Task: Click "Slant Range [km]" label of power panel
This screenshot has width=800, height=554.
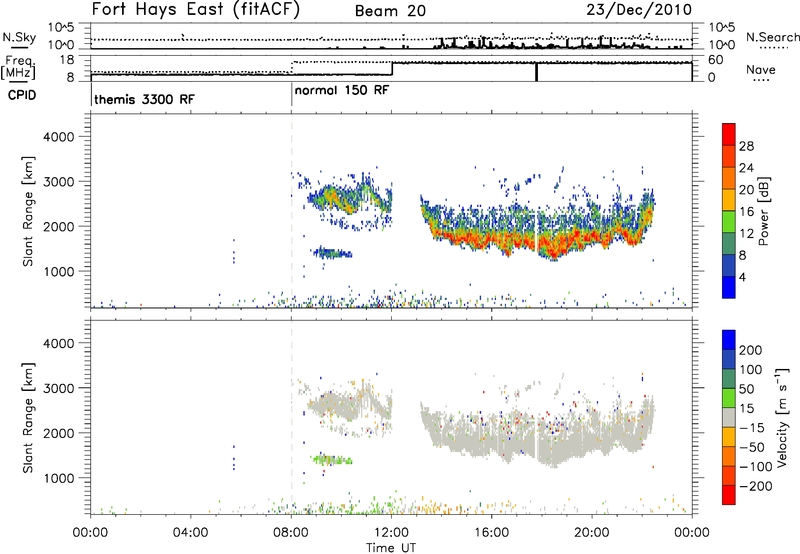Action: (x=28, y=211)
